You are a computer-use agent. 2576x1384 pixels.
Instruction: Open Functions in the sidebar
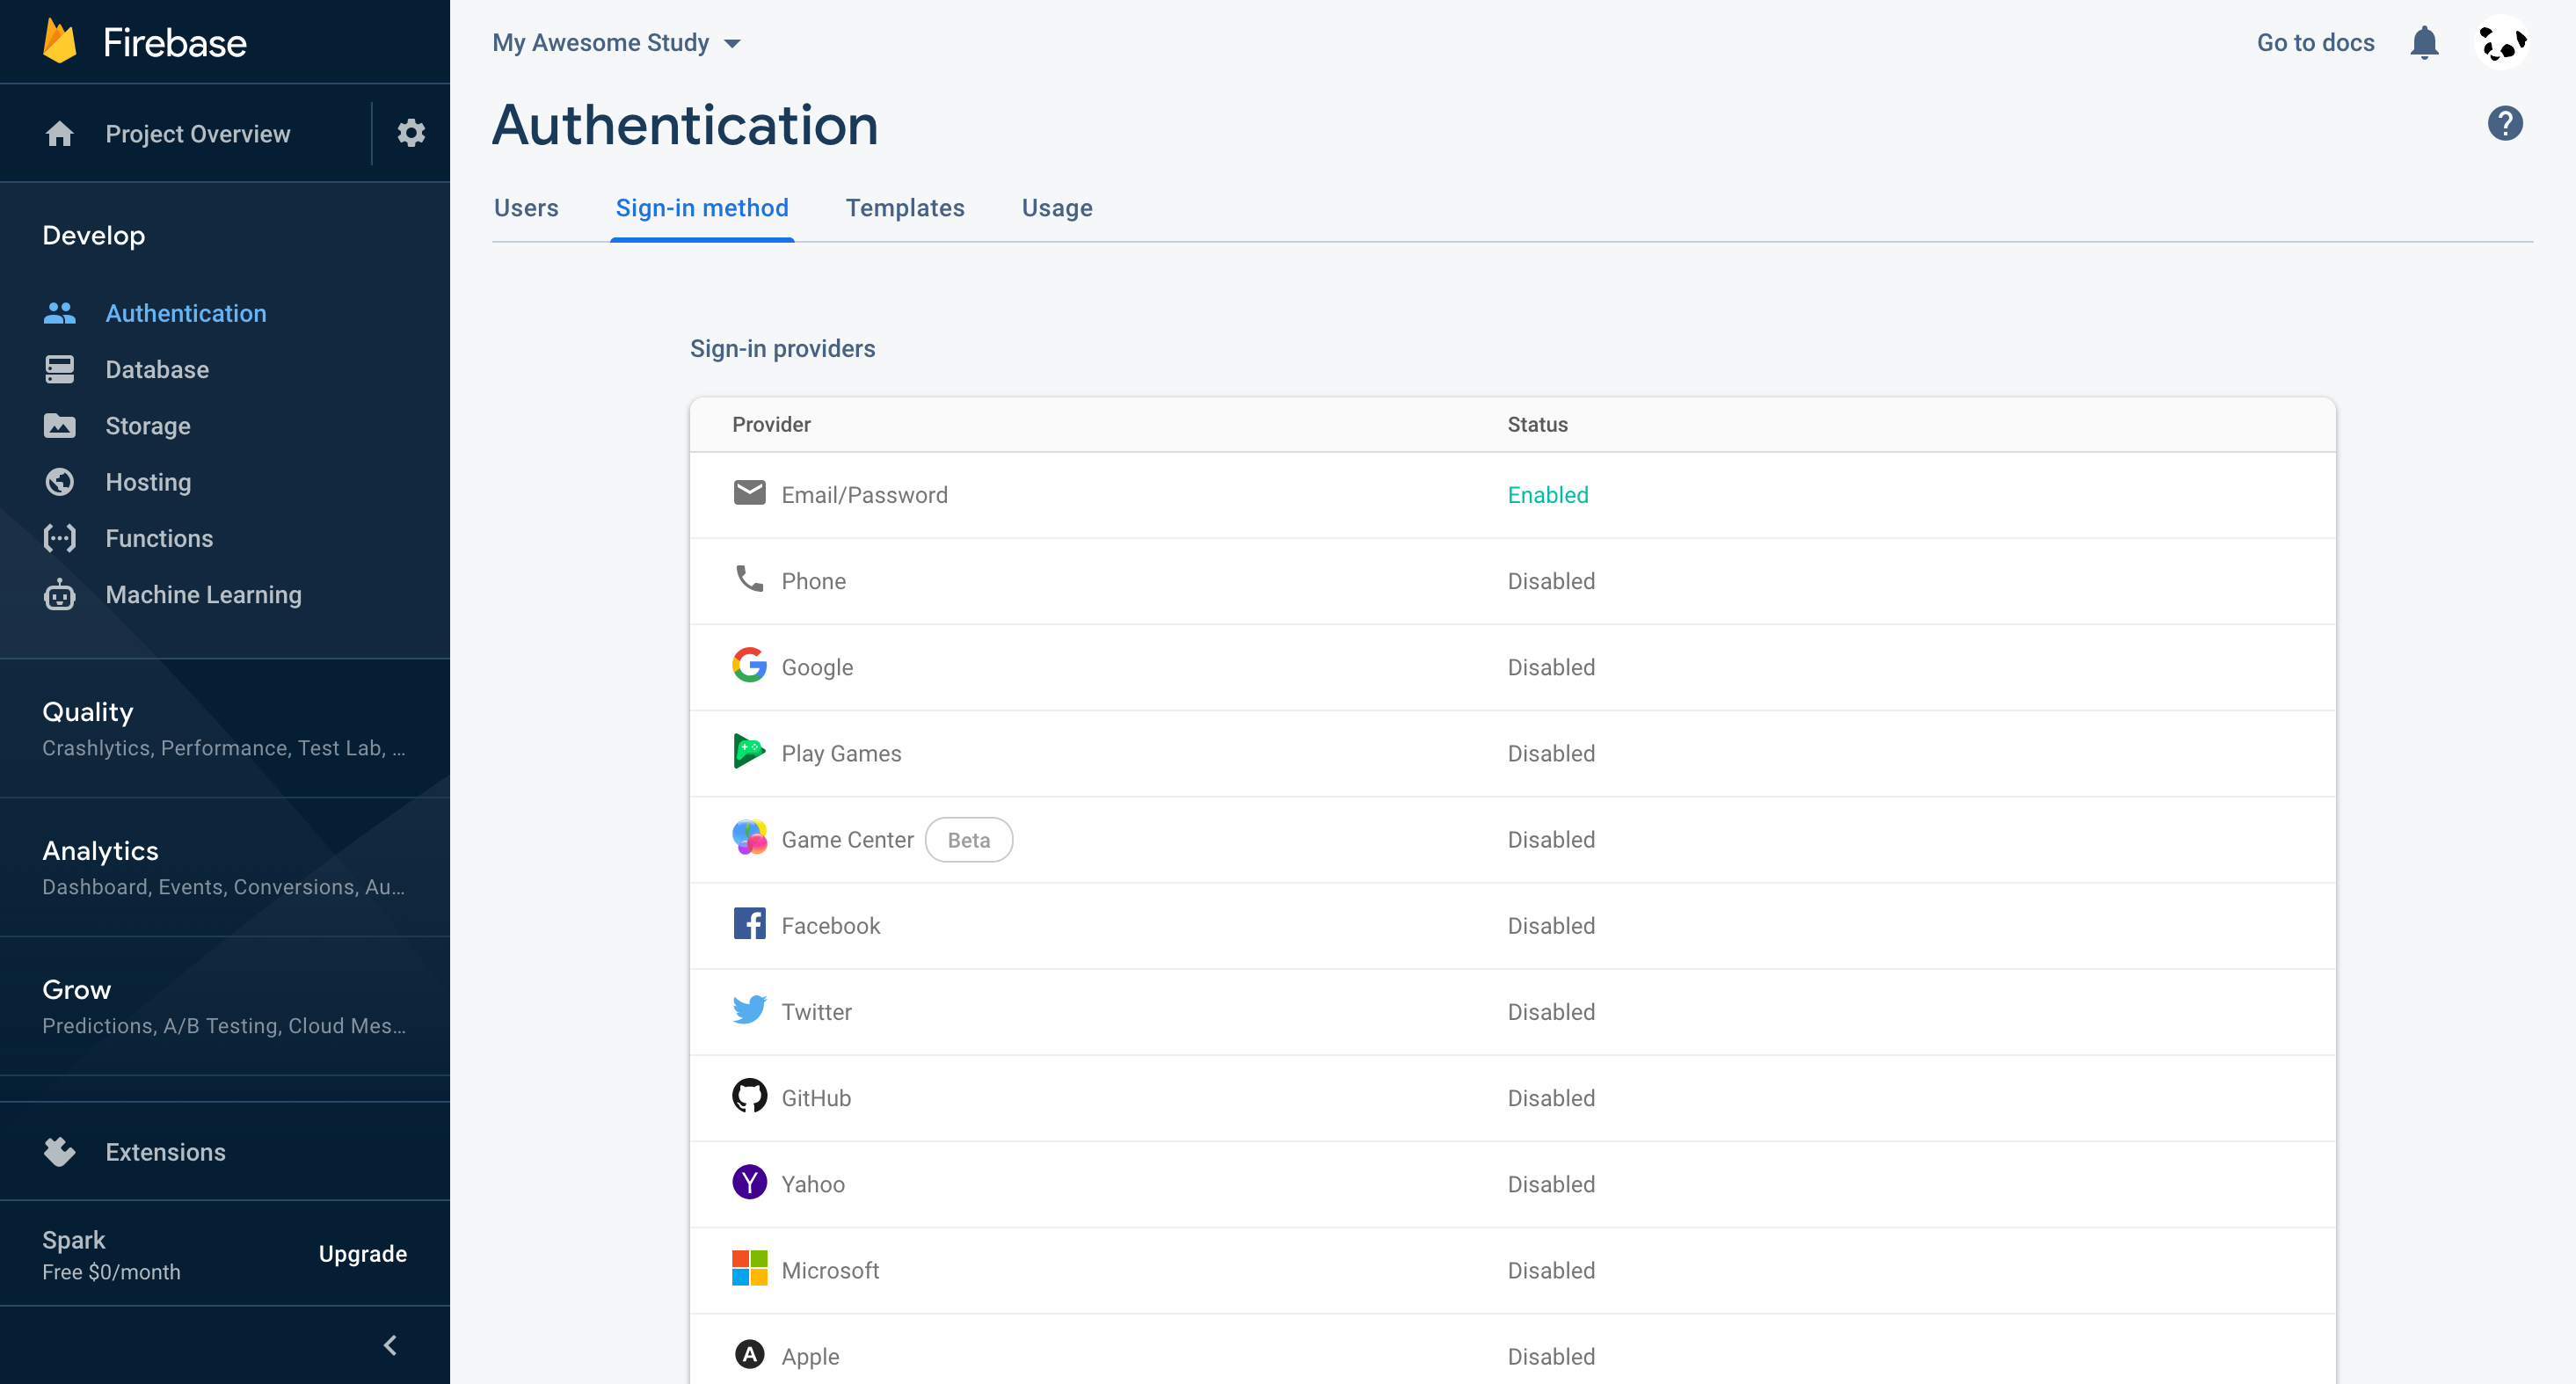tap(159, 538)
